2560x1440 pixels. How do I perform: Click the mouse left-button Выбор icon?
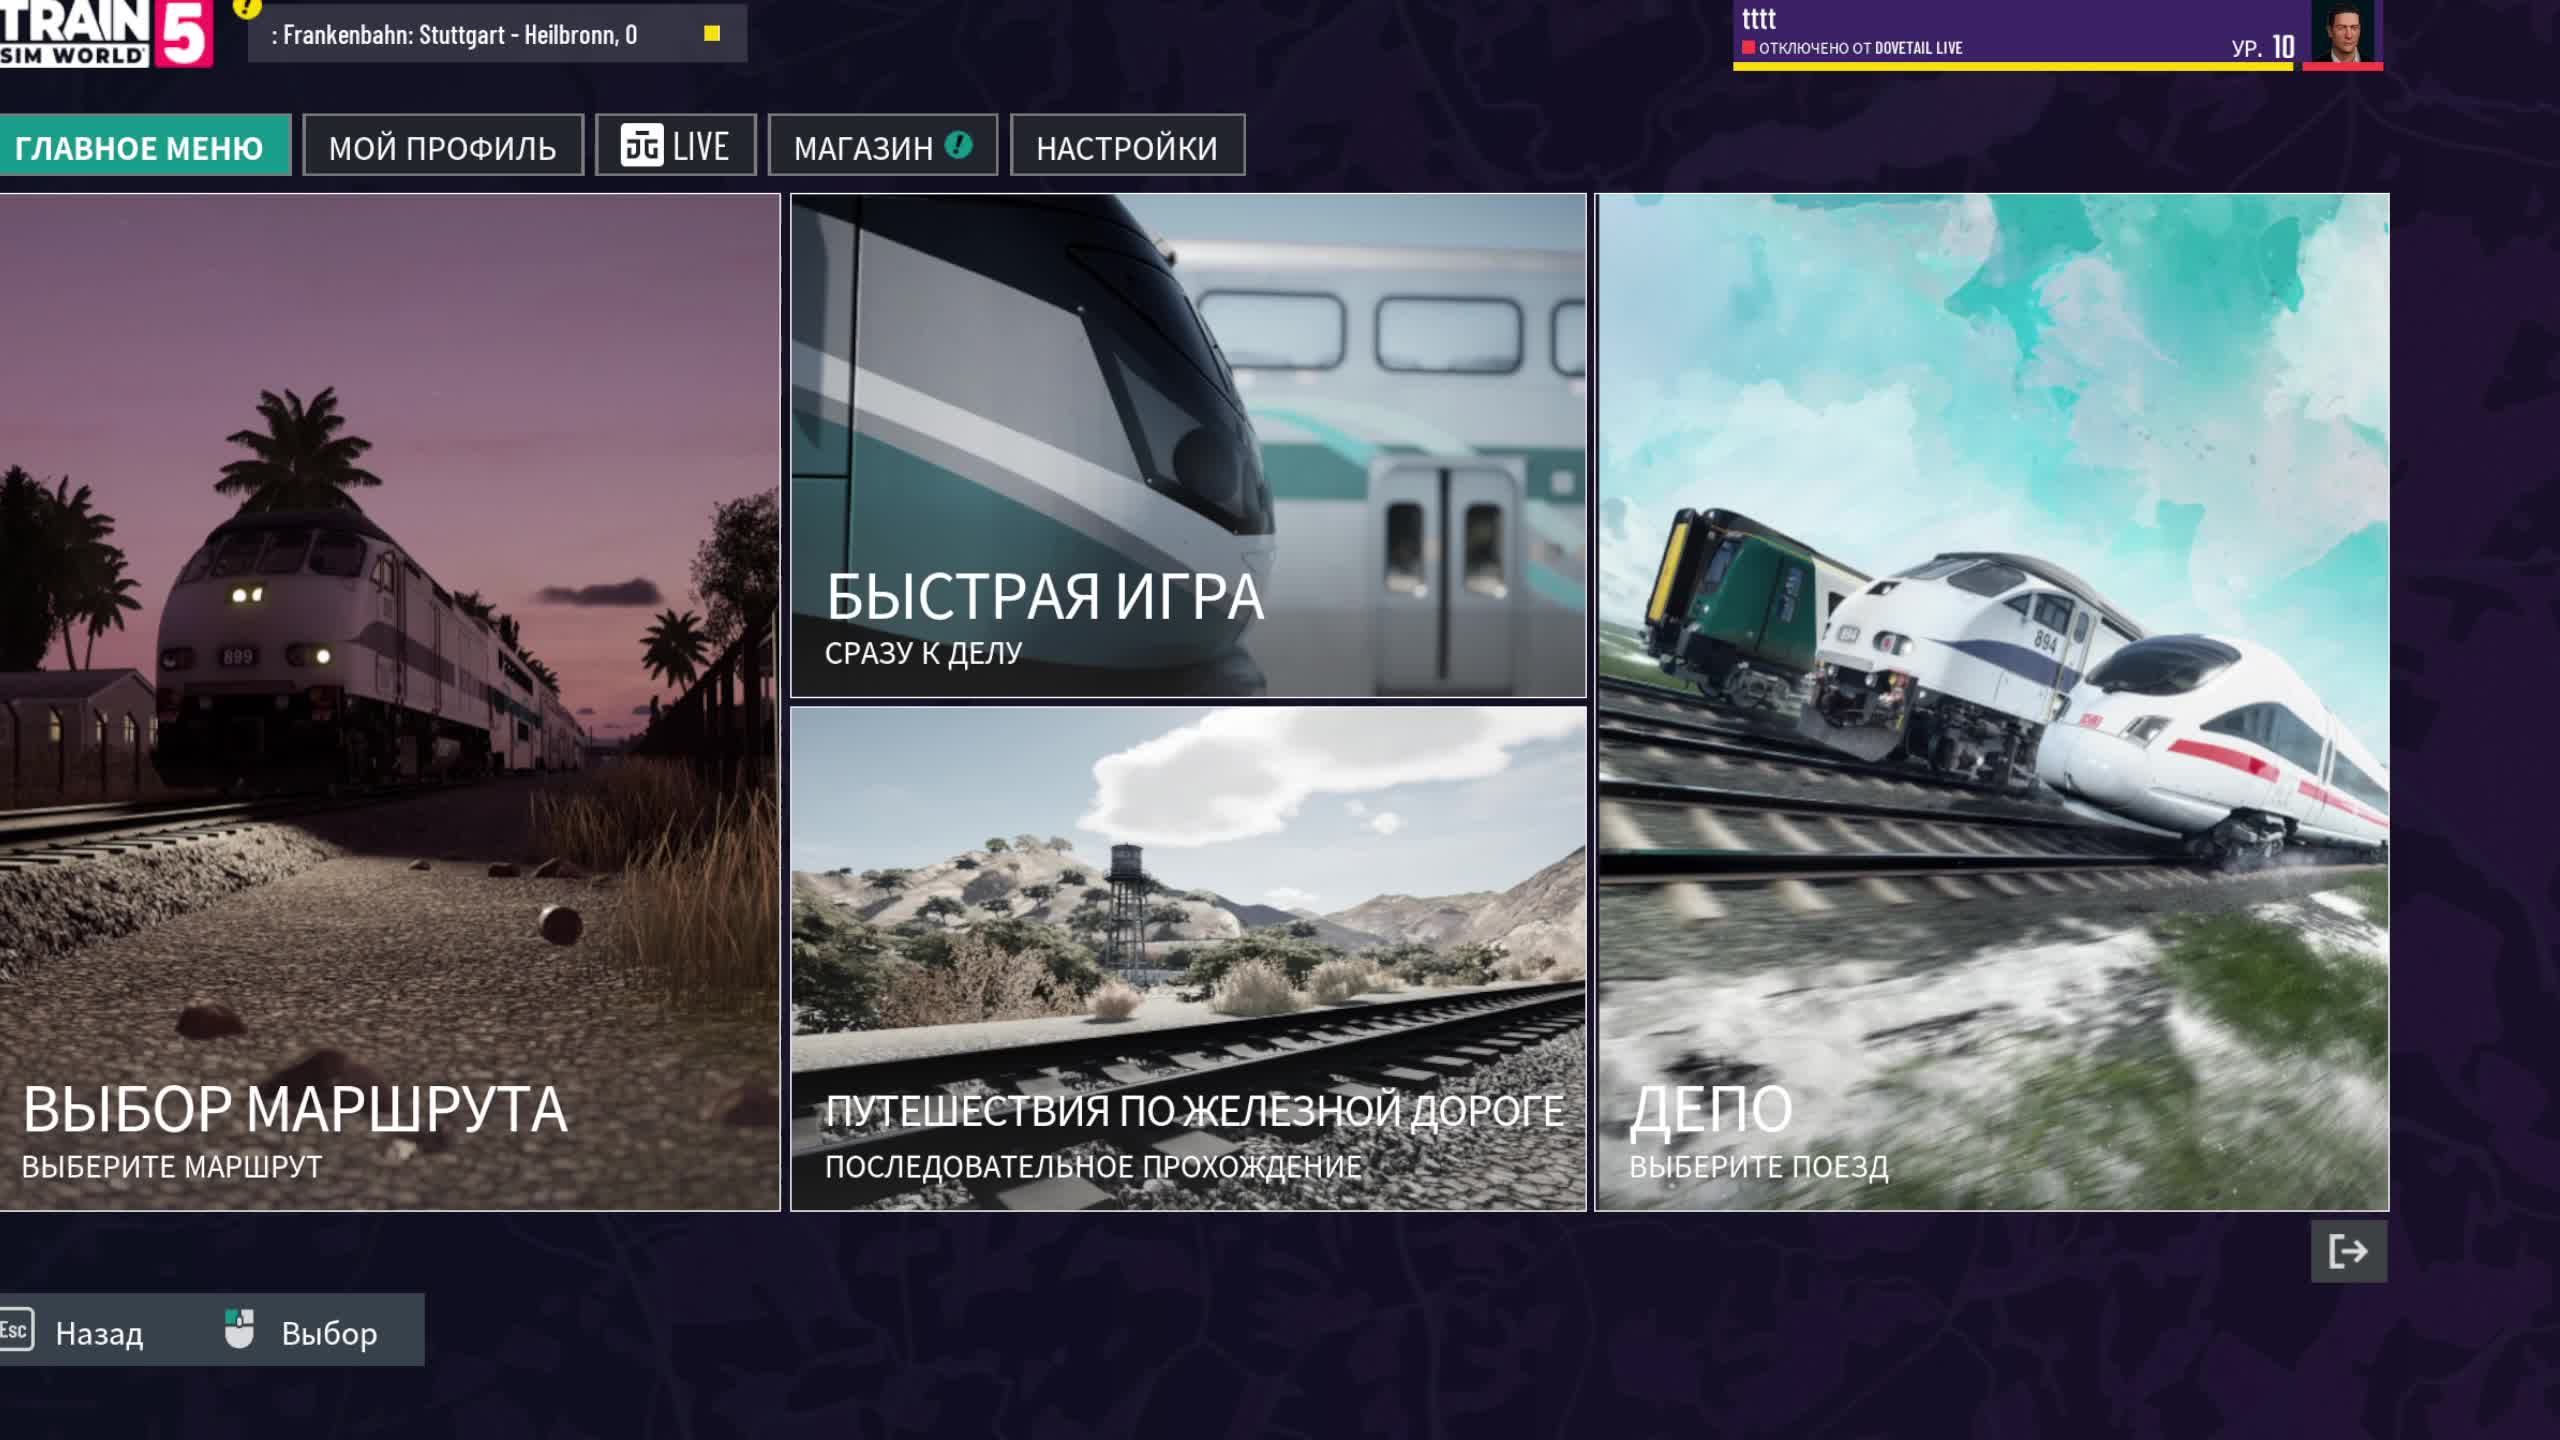click(239, 1330)
